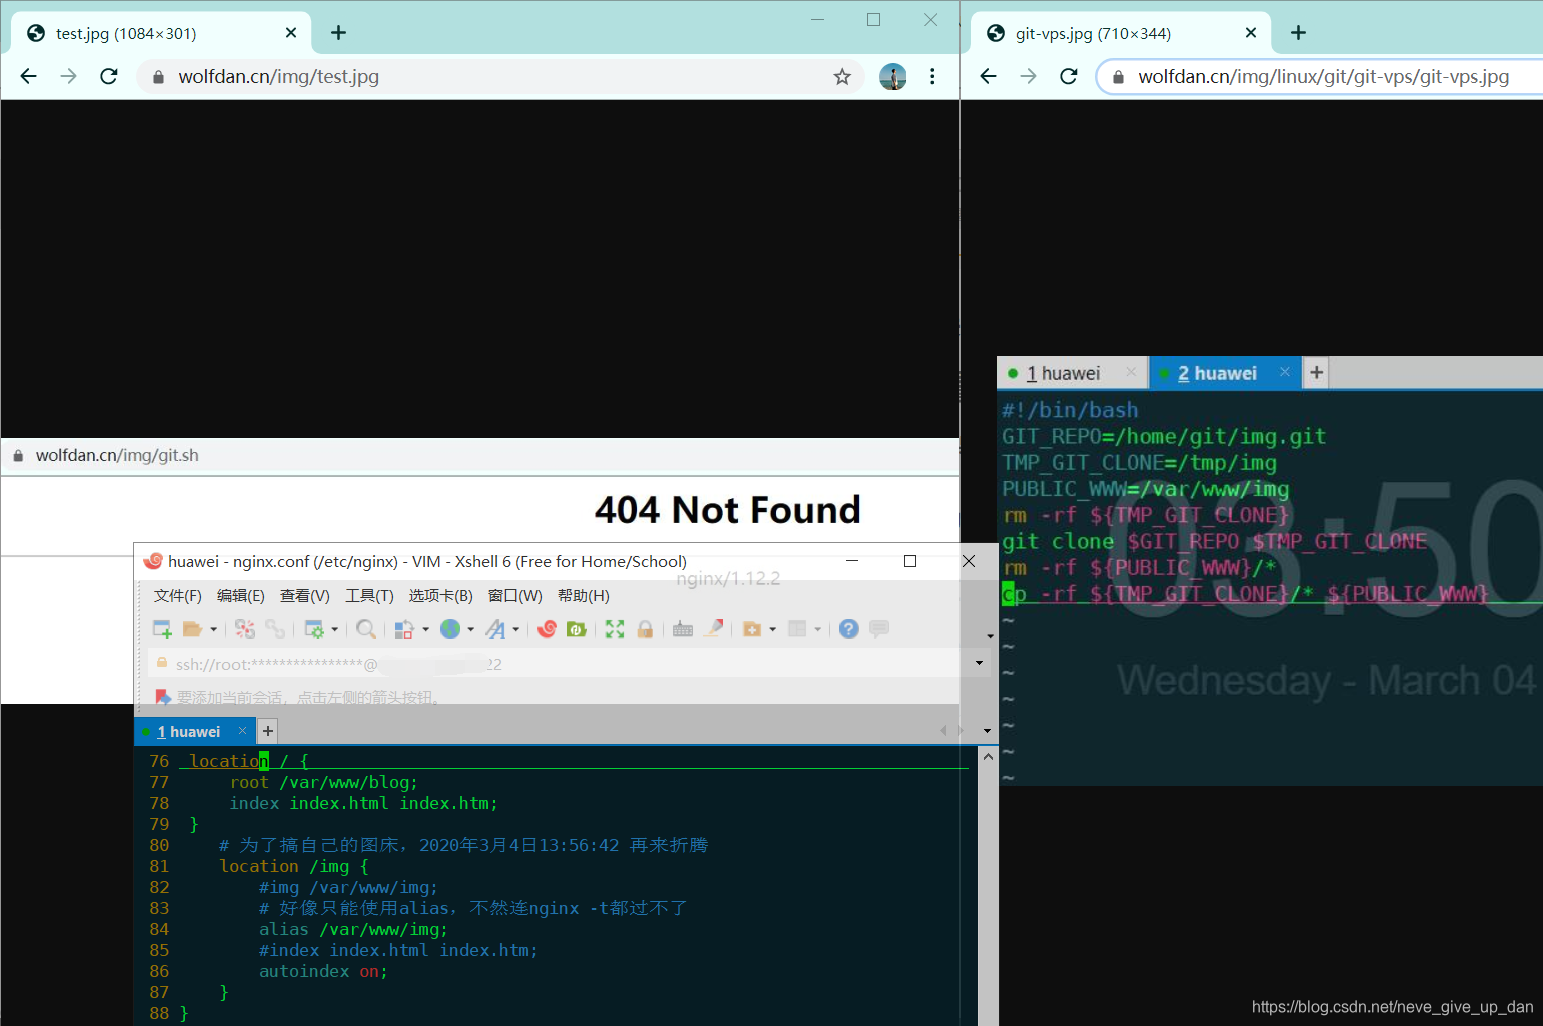Click the Xshell font icon
The width and height of the screenshot is (1543, 1026).
(495, 629)
